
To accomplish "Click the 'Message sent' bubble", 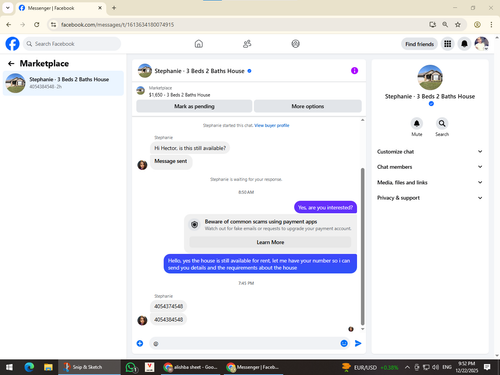I will coord(171,161).
